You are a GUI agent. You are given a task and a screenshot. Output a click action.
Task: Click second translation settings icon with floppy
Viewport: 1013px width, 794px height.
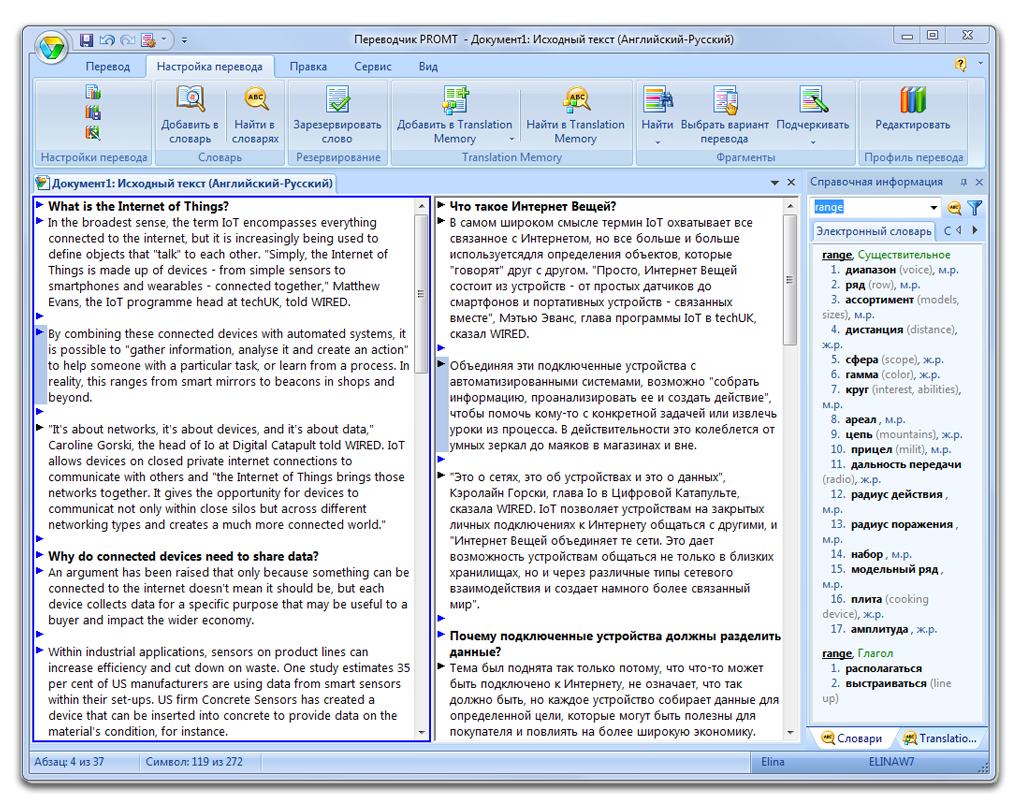(93, 112)
